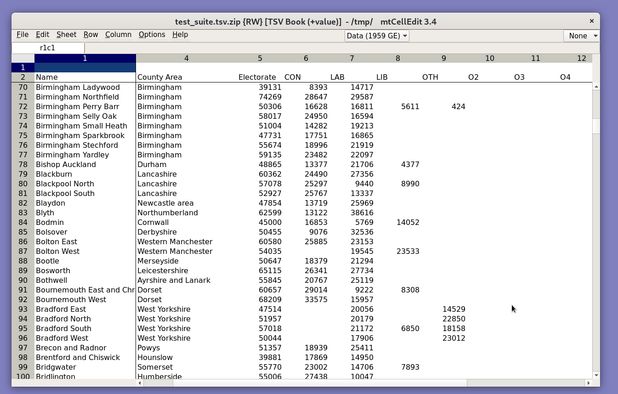Click the up arrow of the vertical scrollbar
Image resolution: width=618 pixels, height=394 pixels.
(596, 86)
